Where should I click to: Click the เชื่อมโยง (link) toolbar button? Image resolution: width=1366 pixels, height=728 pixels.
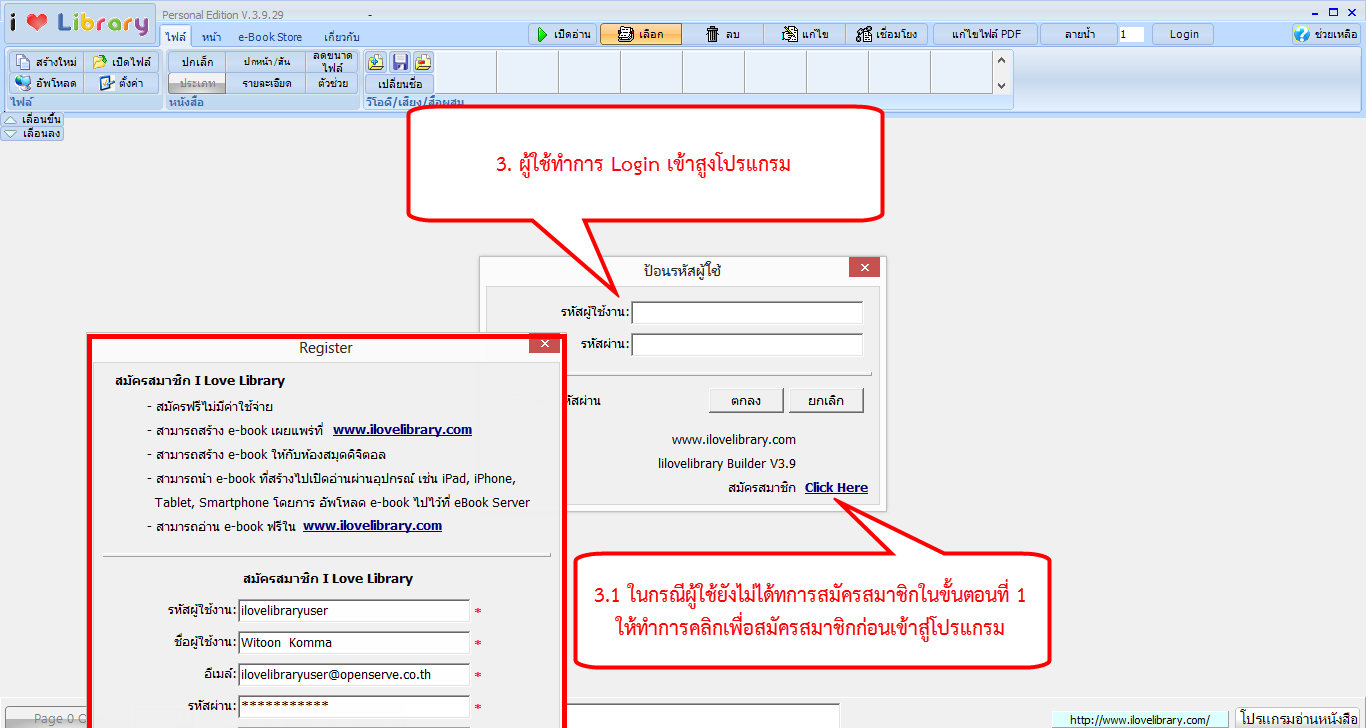pyautogui.click(x=887, y=34)
